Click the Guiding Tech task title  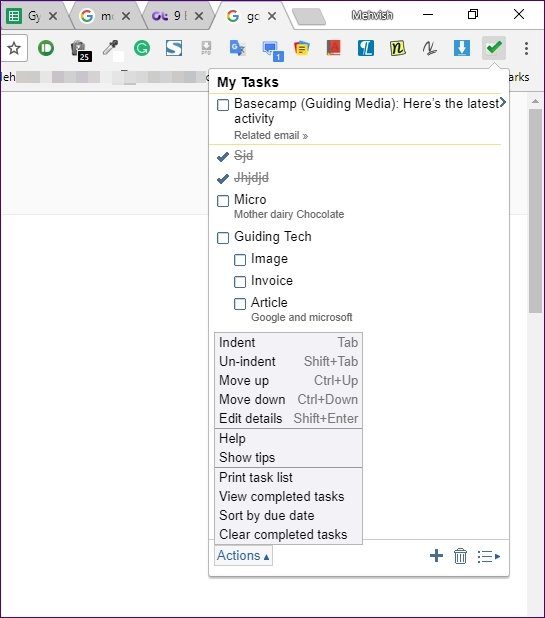273,236
